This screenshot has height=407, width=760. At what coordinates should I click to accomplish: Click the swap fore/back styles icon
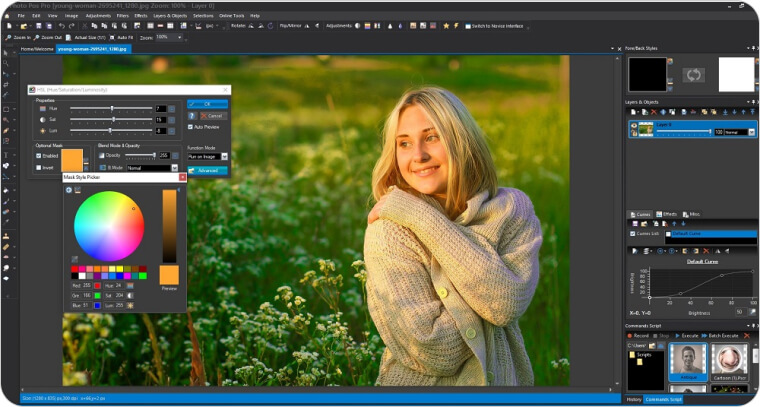693,75
